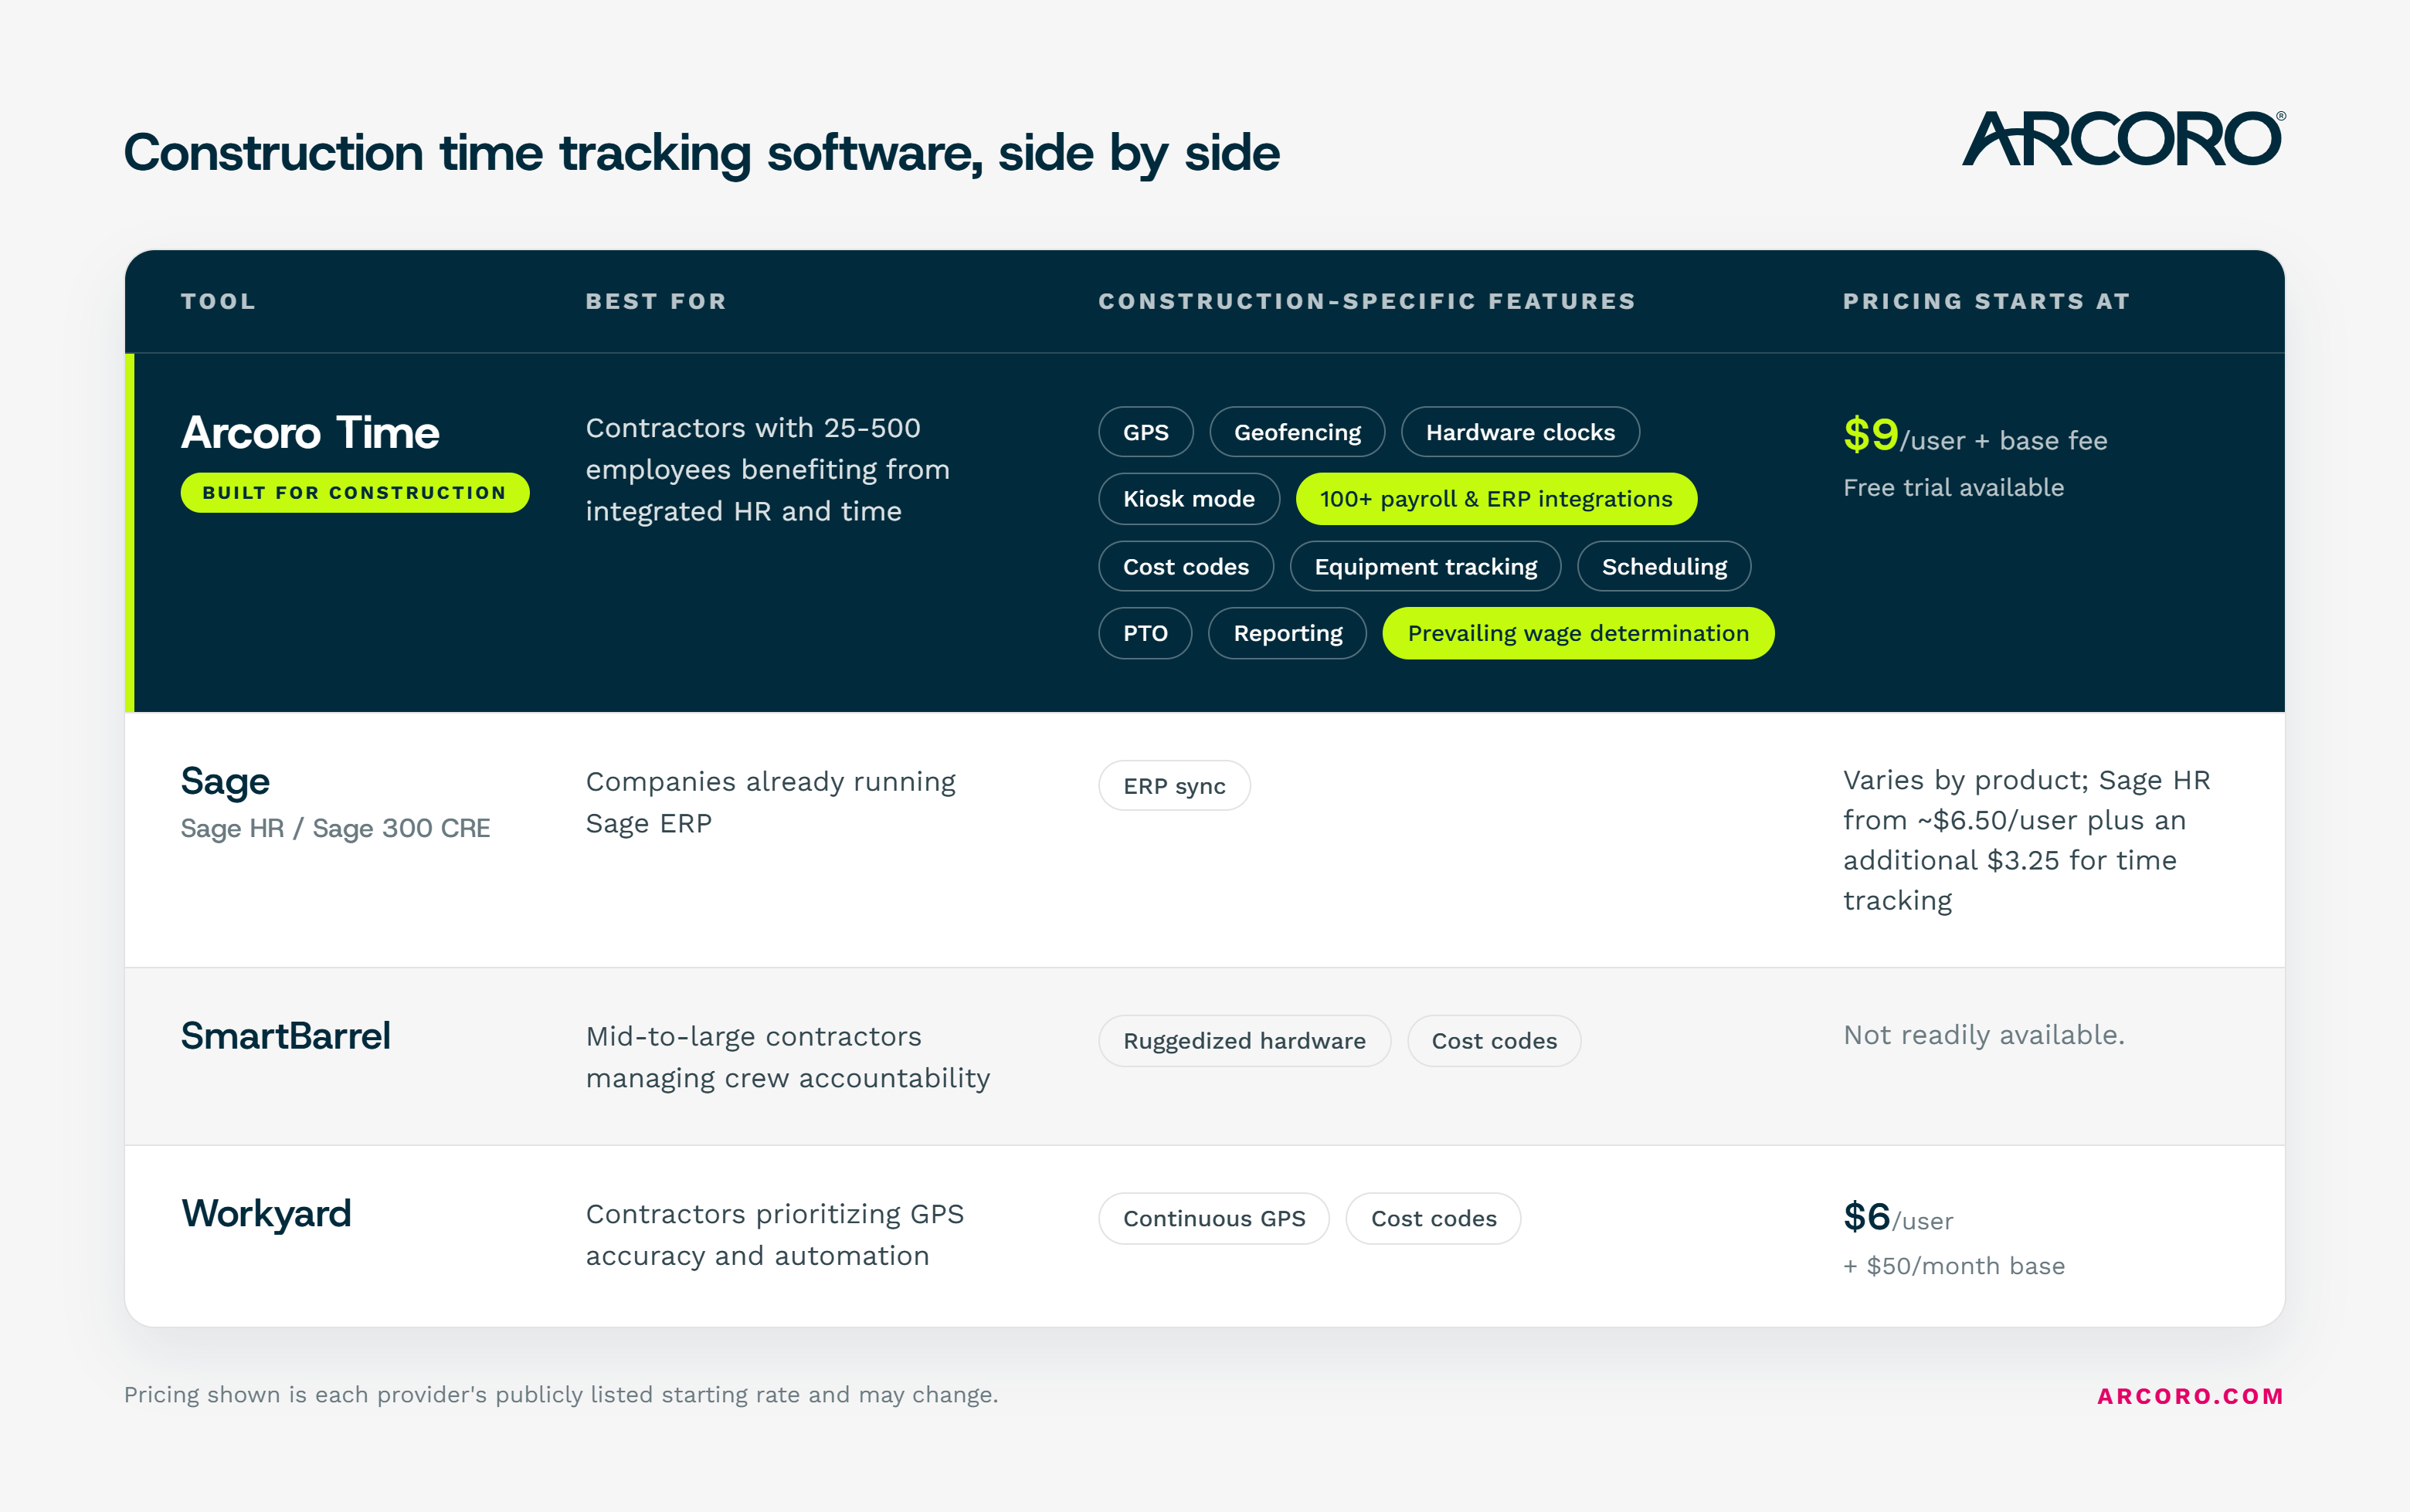Click the Scheduling feature tag

pyautogui.click(x=1664, y=567)
